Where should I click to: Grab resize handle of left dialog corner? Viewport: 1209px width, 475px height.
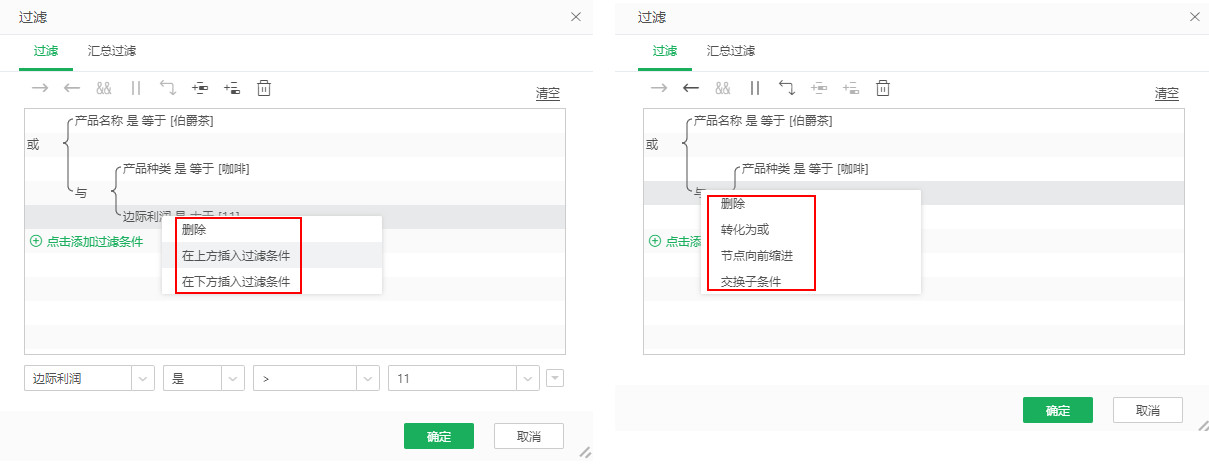point(585,451)
